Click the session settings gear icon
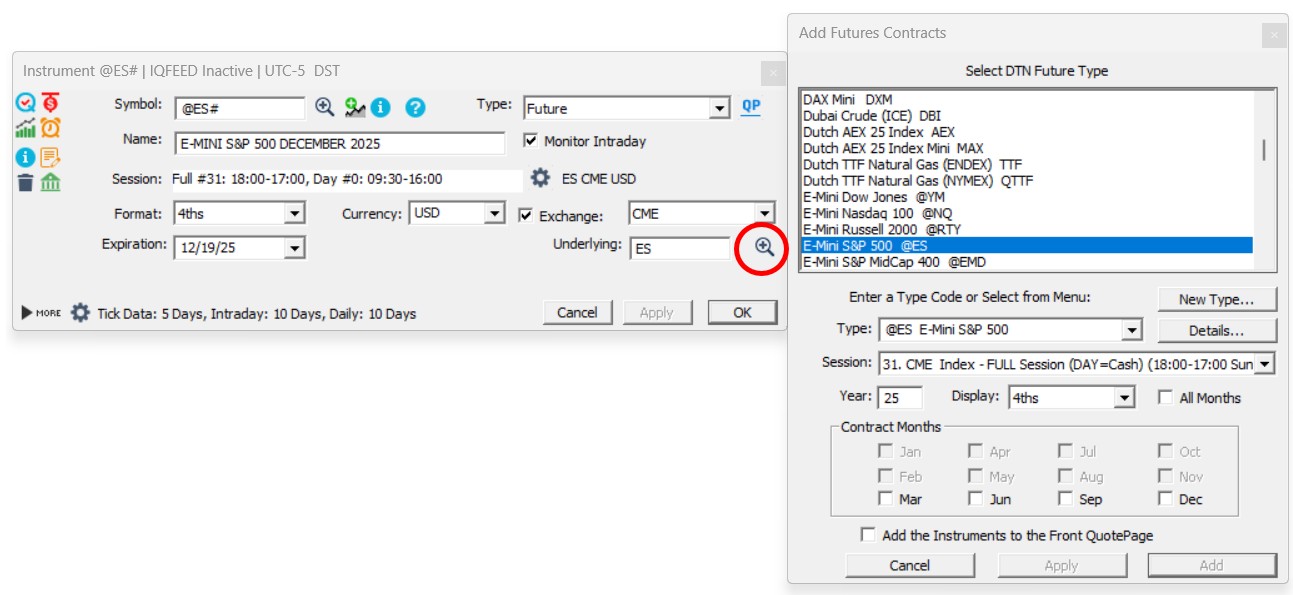Image resolution: width=1293 pixels, height=595 pixels. [x=540, y=178]
